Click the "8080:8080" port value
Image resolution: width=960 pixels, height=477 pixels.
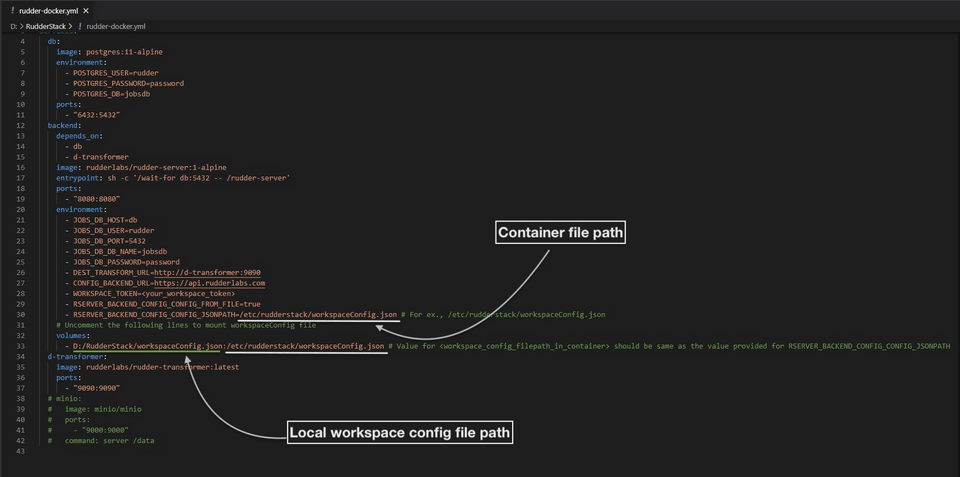[x=96, y=199]
